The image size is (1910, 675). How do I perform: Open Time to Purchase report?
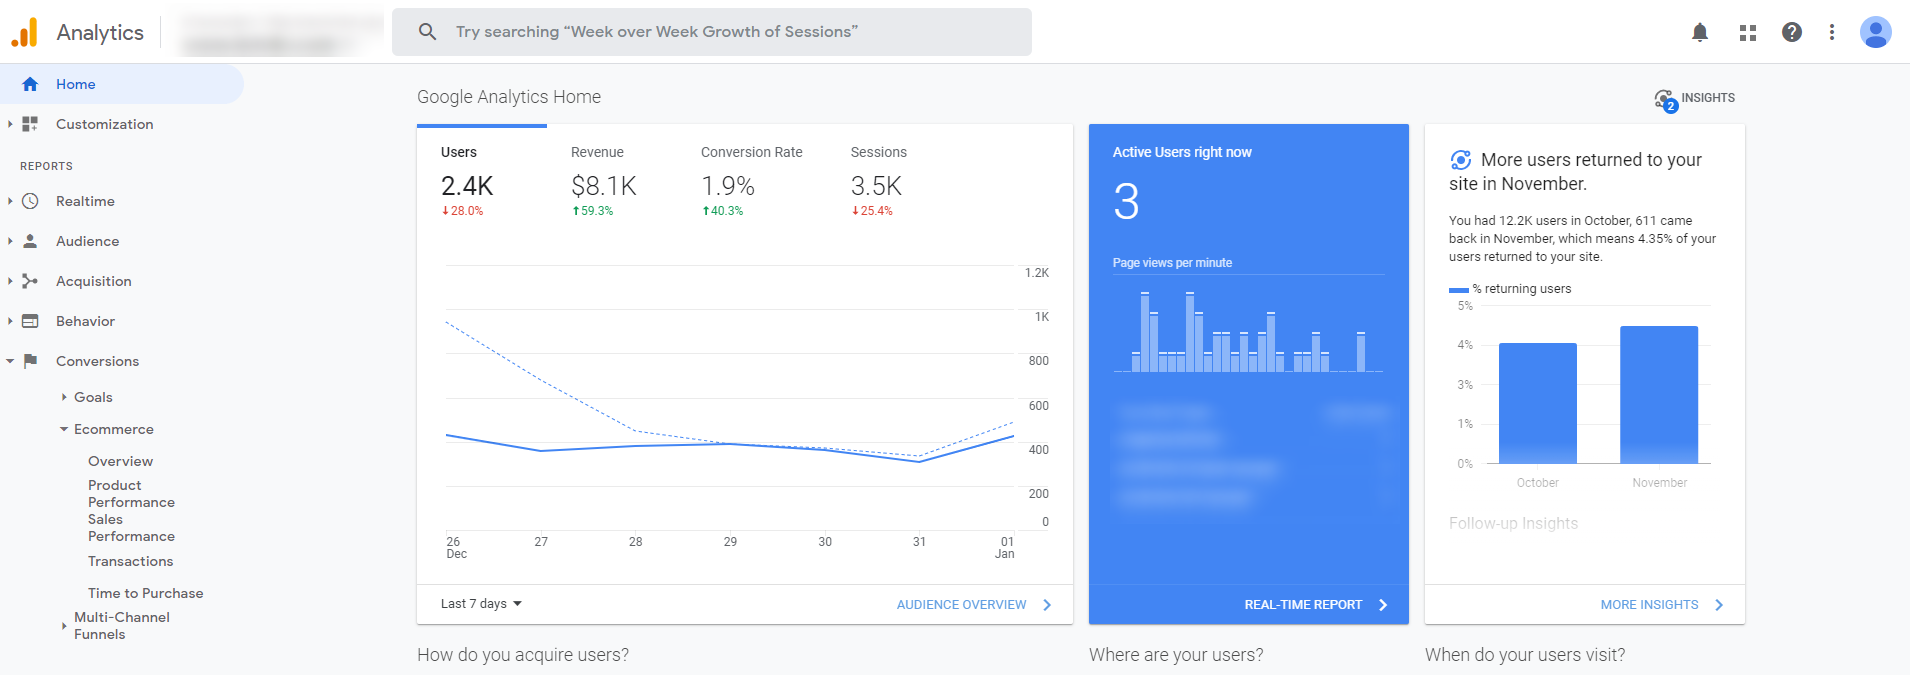[x=145, y=593]
